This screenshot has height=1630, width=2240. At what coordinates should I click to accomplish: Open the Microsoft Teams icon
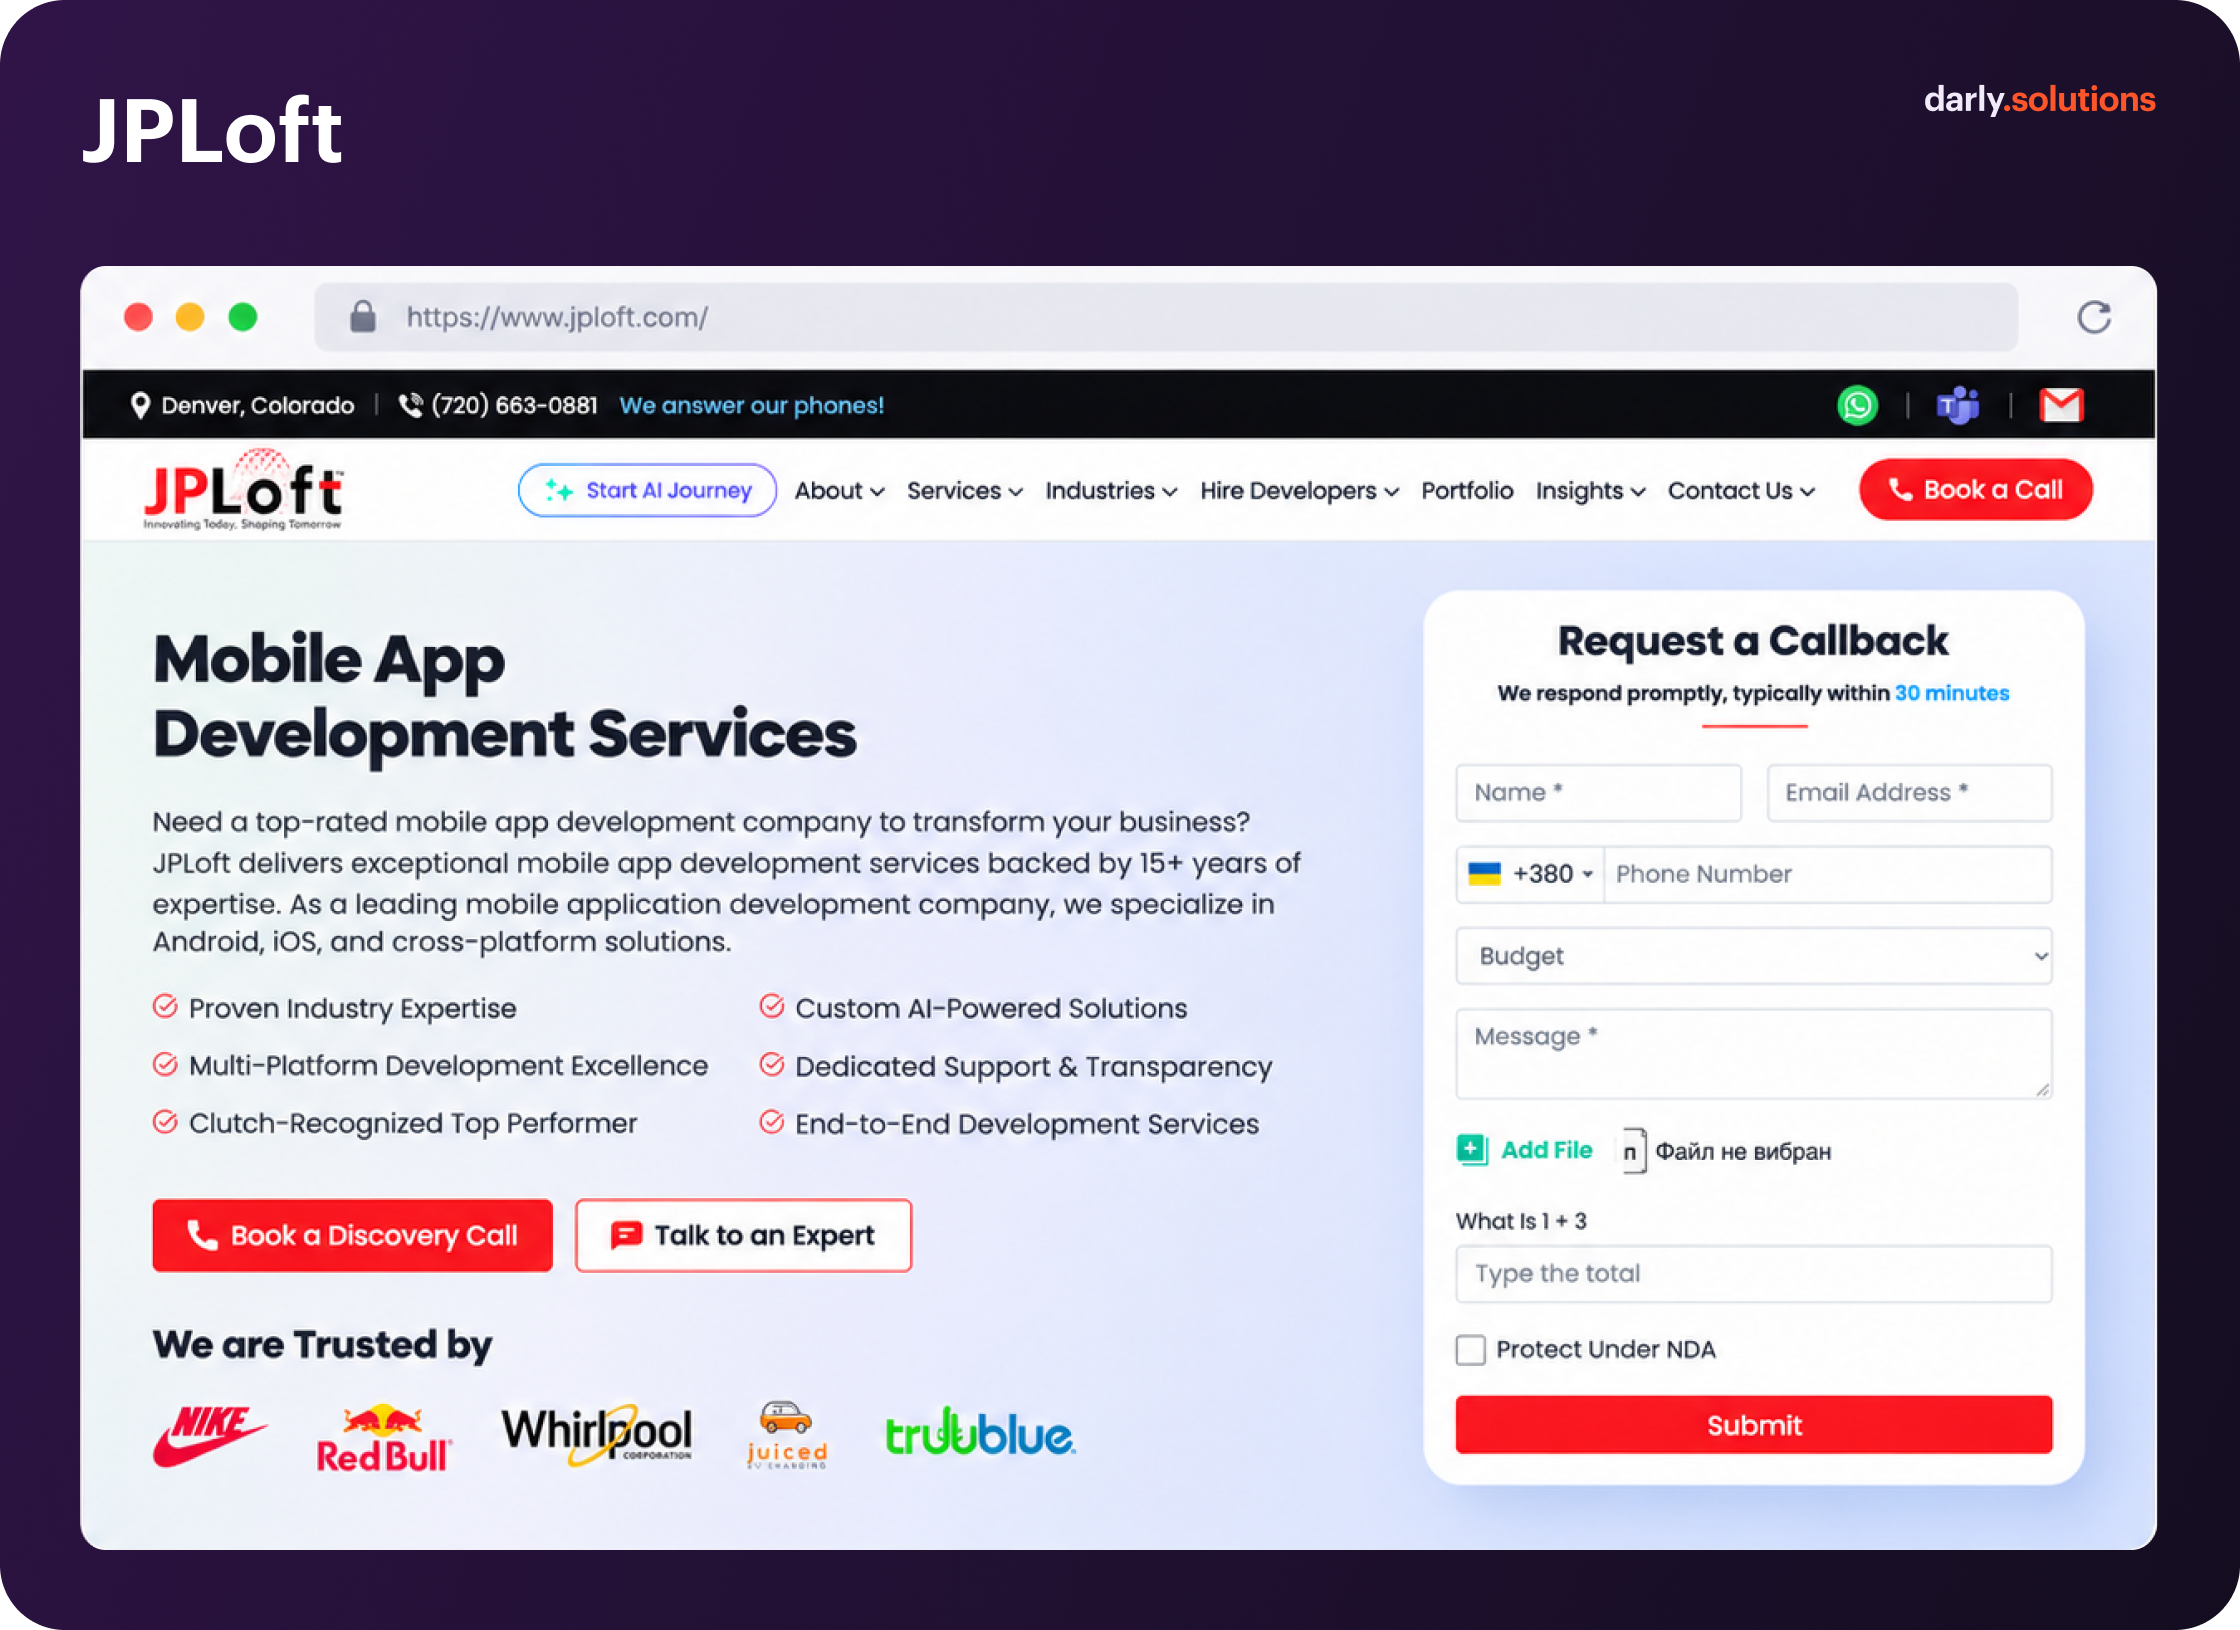pyautogui.click(x=1958, y=405)
